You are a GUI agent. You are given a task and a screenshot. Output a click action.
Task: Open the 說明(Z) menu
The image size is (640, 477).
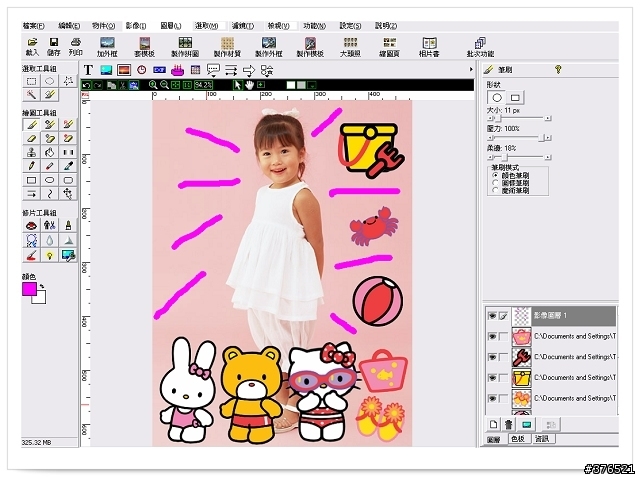(386, 26)
